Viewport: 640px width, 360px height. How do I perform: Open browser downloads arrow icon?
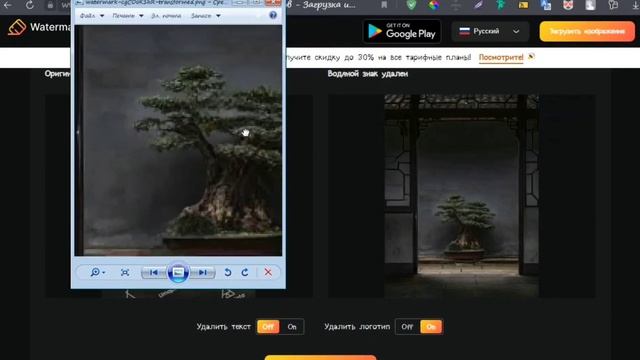tap(636, 5)
